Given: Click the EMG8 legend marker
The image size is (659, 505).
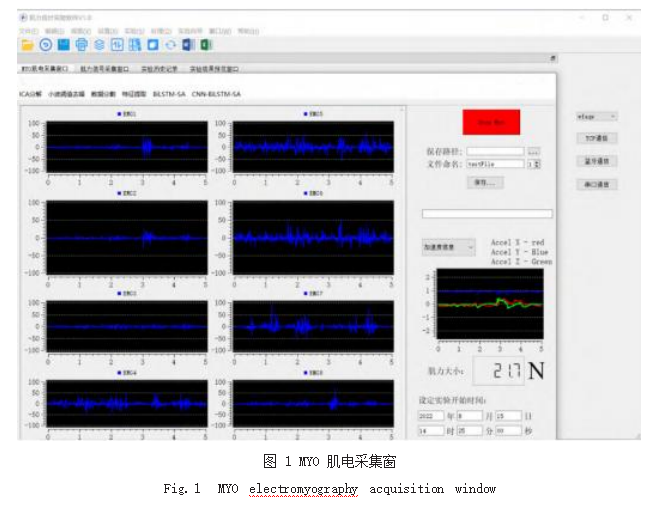Looking at the screenshot, I should [x=306, y=373].
